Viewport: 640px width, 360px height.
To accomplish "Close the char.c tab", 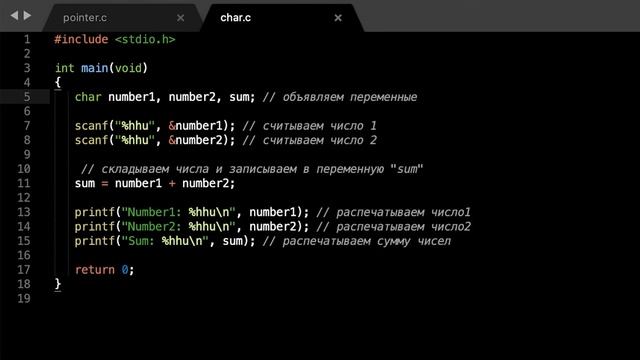I will [338, 18].
